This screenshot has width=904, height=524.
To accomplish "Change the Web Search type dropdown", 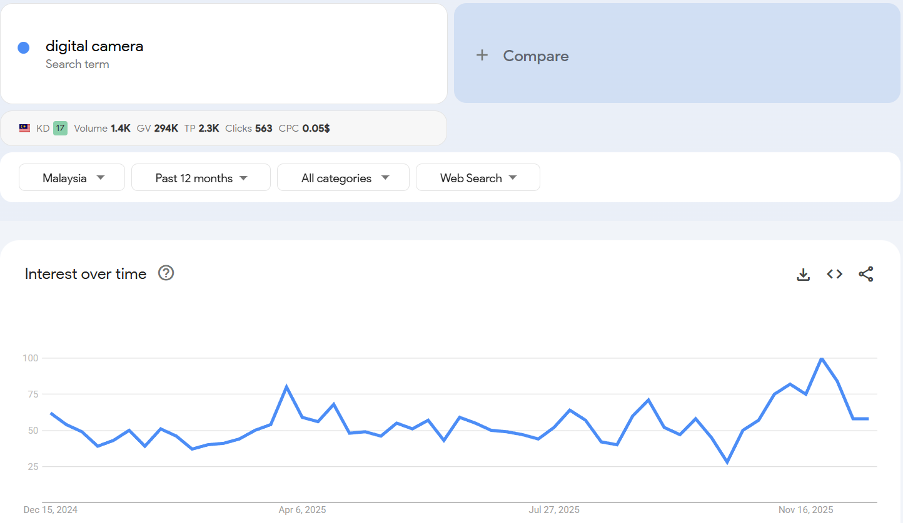I will pyautogui.click(x=478, y=178).
